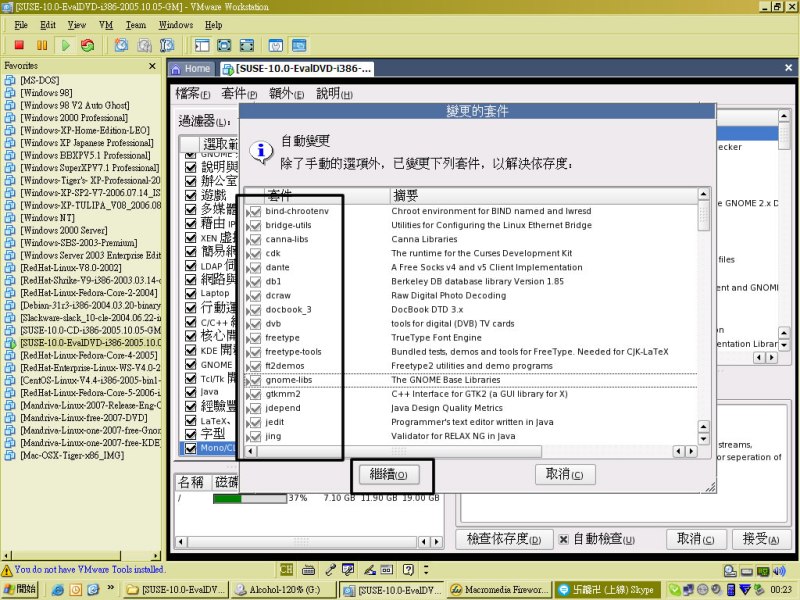
Task: Switch to the Home tab
Action: pyautogui.click(x=191, y=69)
